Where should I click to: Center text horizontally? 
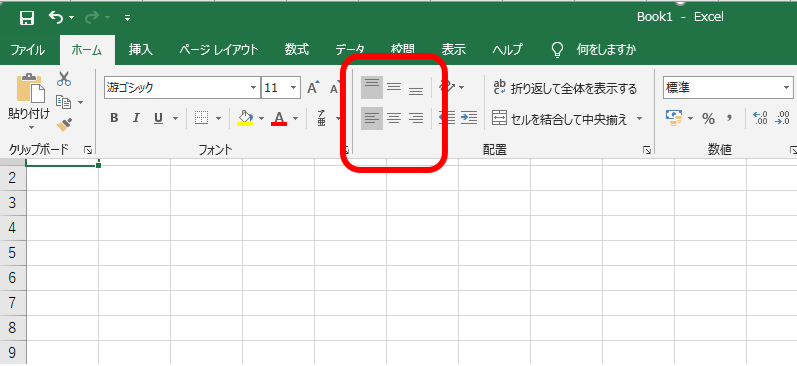click(394, 119)
